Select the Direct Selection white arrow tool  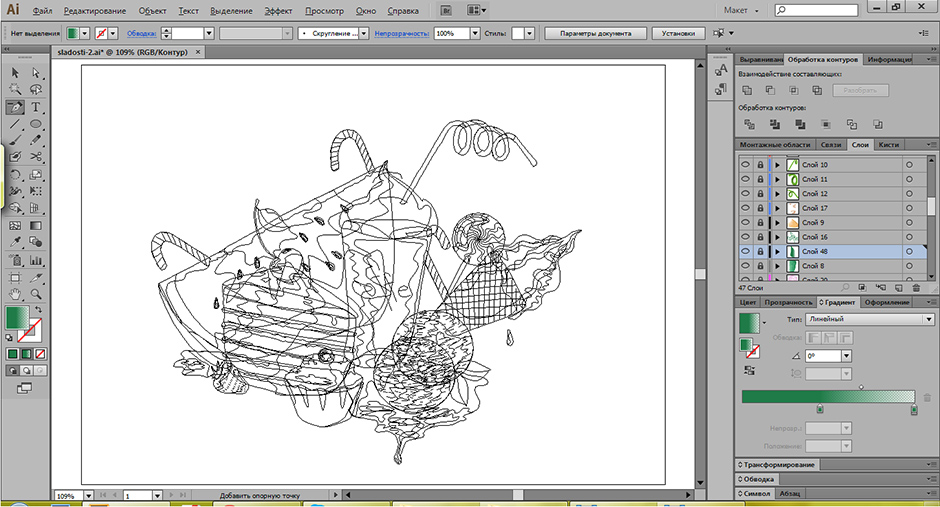coord(36,73)
